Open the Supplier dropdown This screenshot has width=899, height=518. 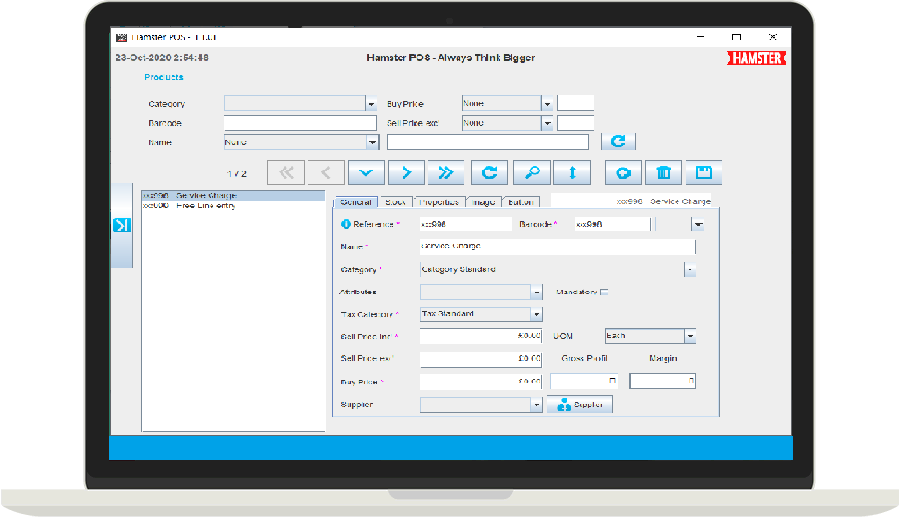tap(536, 404)
